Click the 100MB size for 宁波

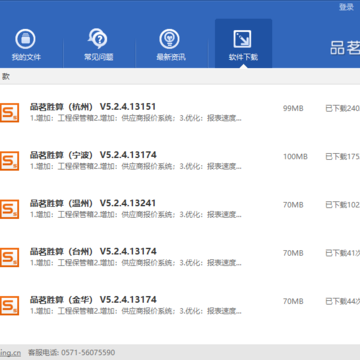pos(295,157)
